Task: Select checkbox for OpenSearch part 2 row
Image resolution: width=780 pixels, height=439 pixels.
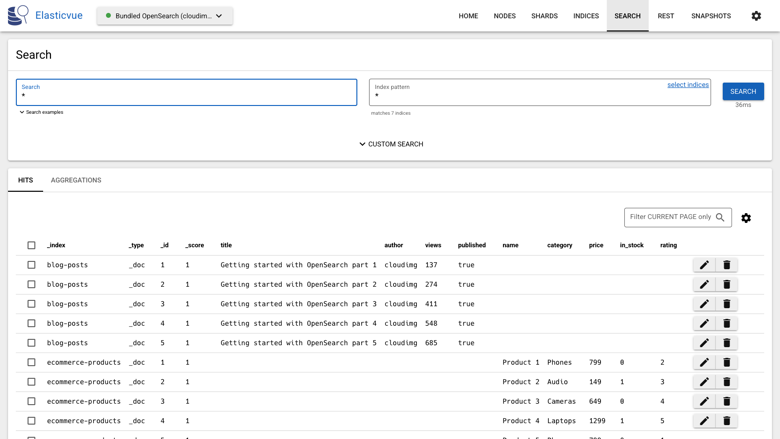Action: tap(31, 284)
